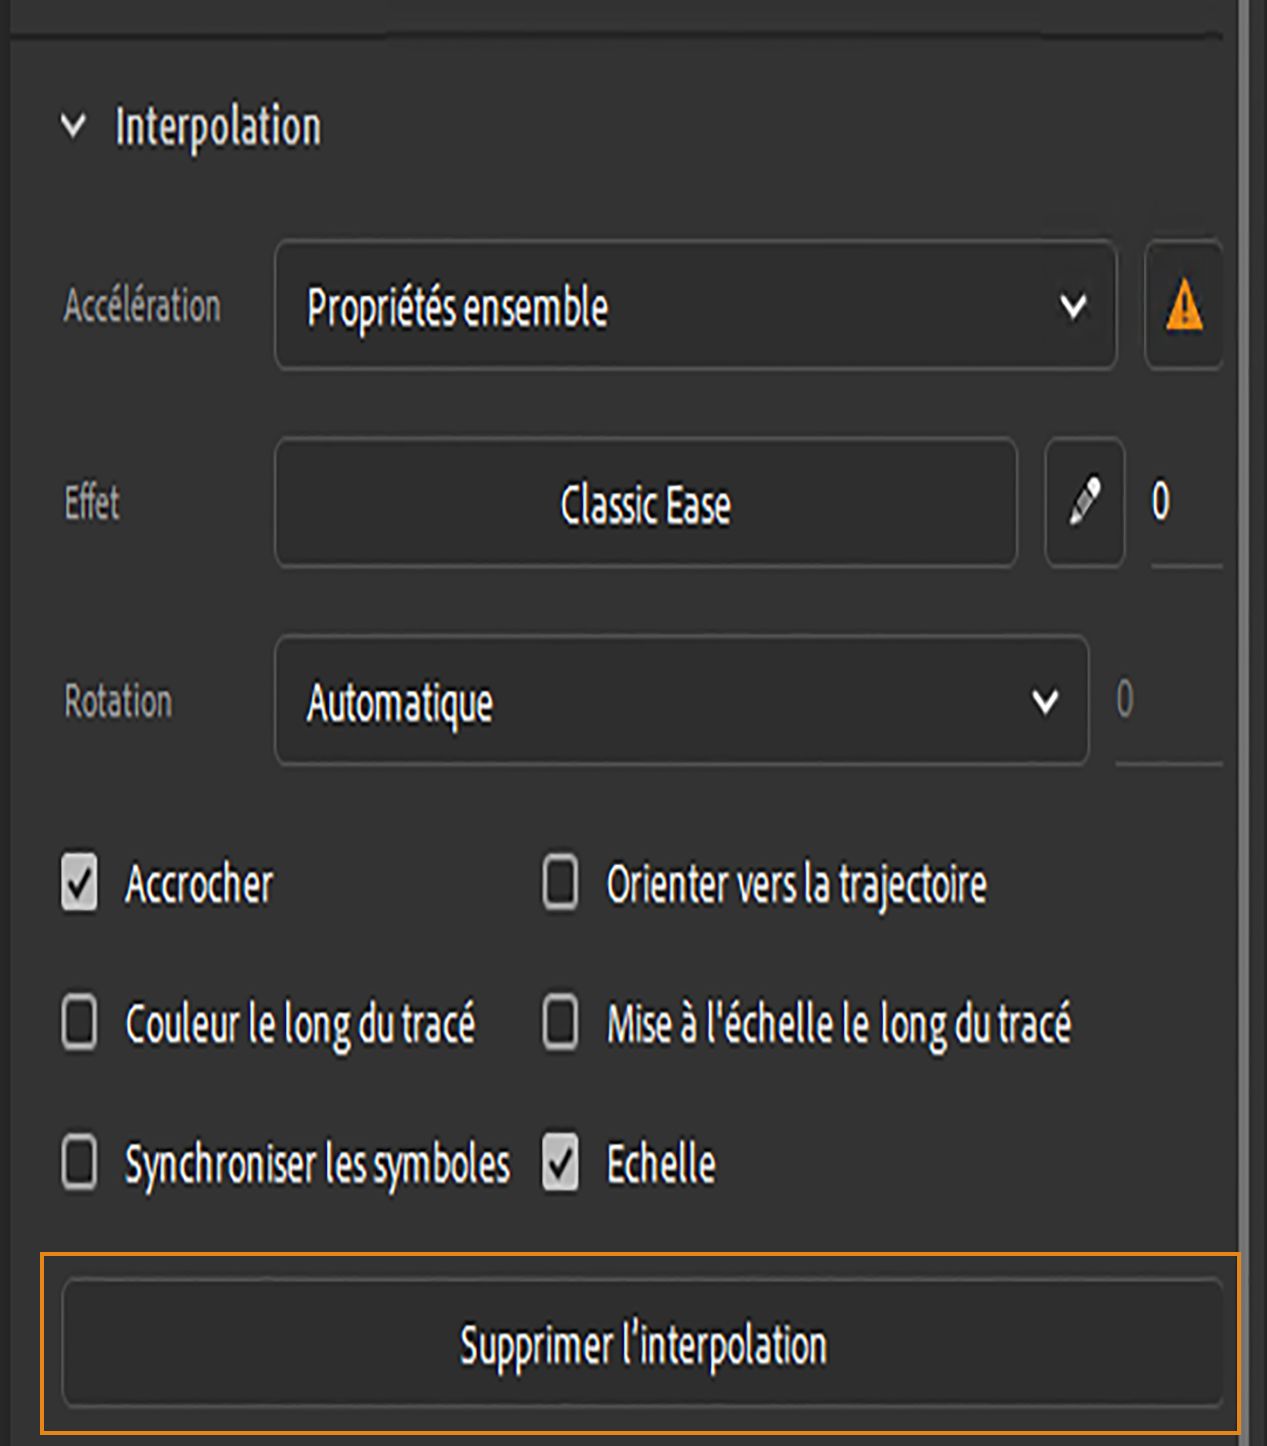Viewport: 1267px width, 1446px height.
Task: Click the Accélération label
Action: pyautogui.click(x=143, y=307)
